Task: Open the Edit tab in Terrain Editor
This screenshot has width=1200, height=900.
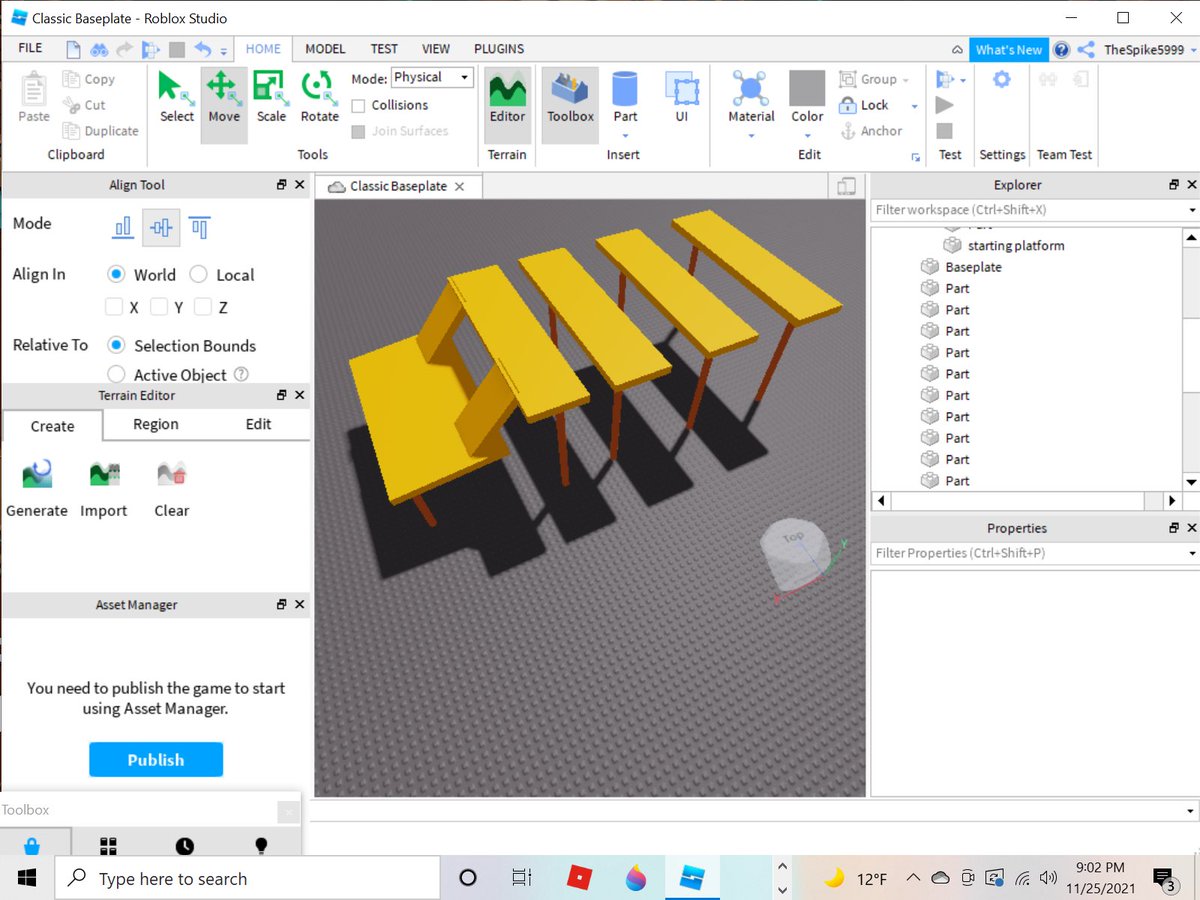Action: tap(258, 424)
